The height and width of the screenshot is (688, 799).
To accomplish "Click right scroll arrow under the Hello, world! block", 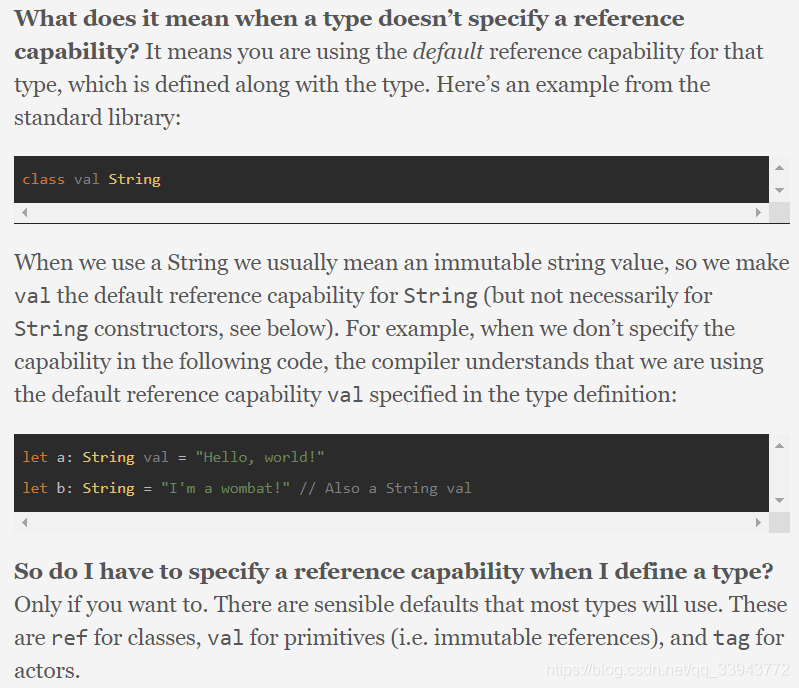I will coord(758,522).
